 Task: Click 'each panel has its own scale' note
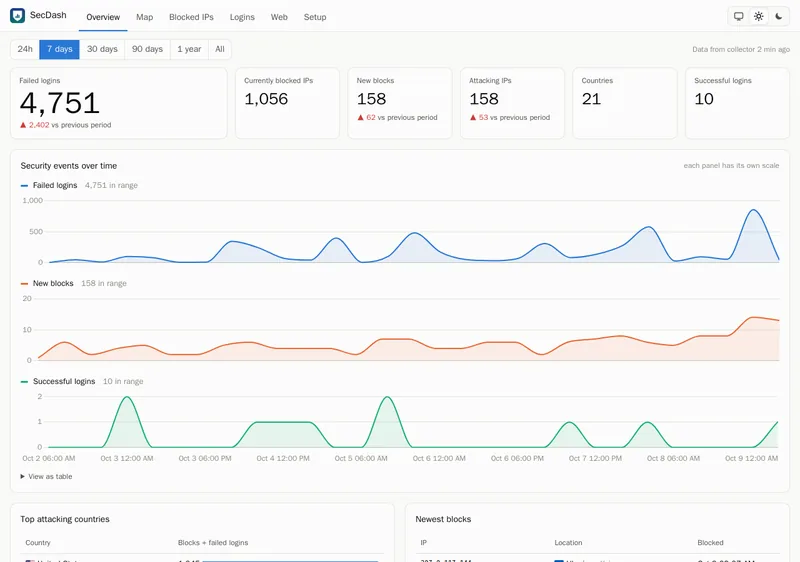[x=731, y=165]
